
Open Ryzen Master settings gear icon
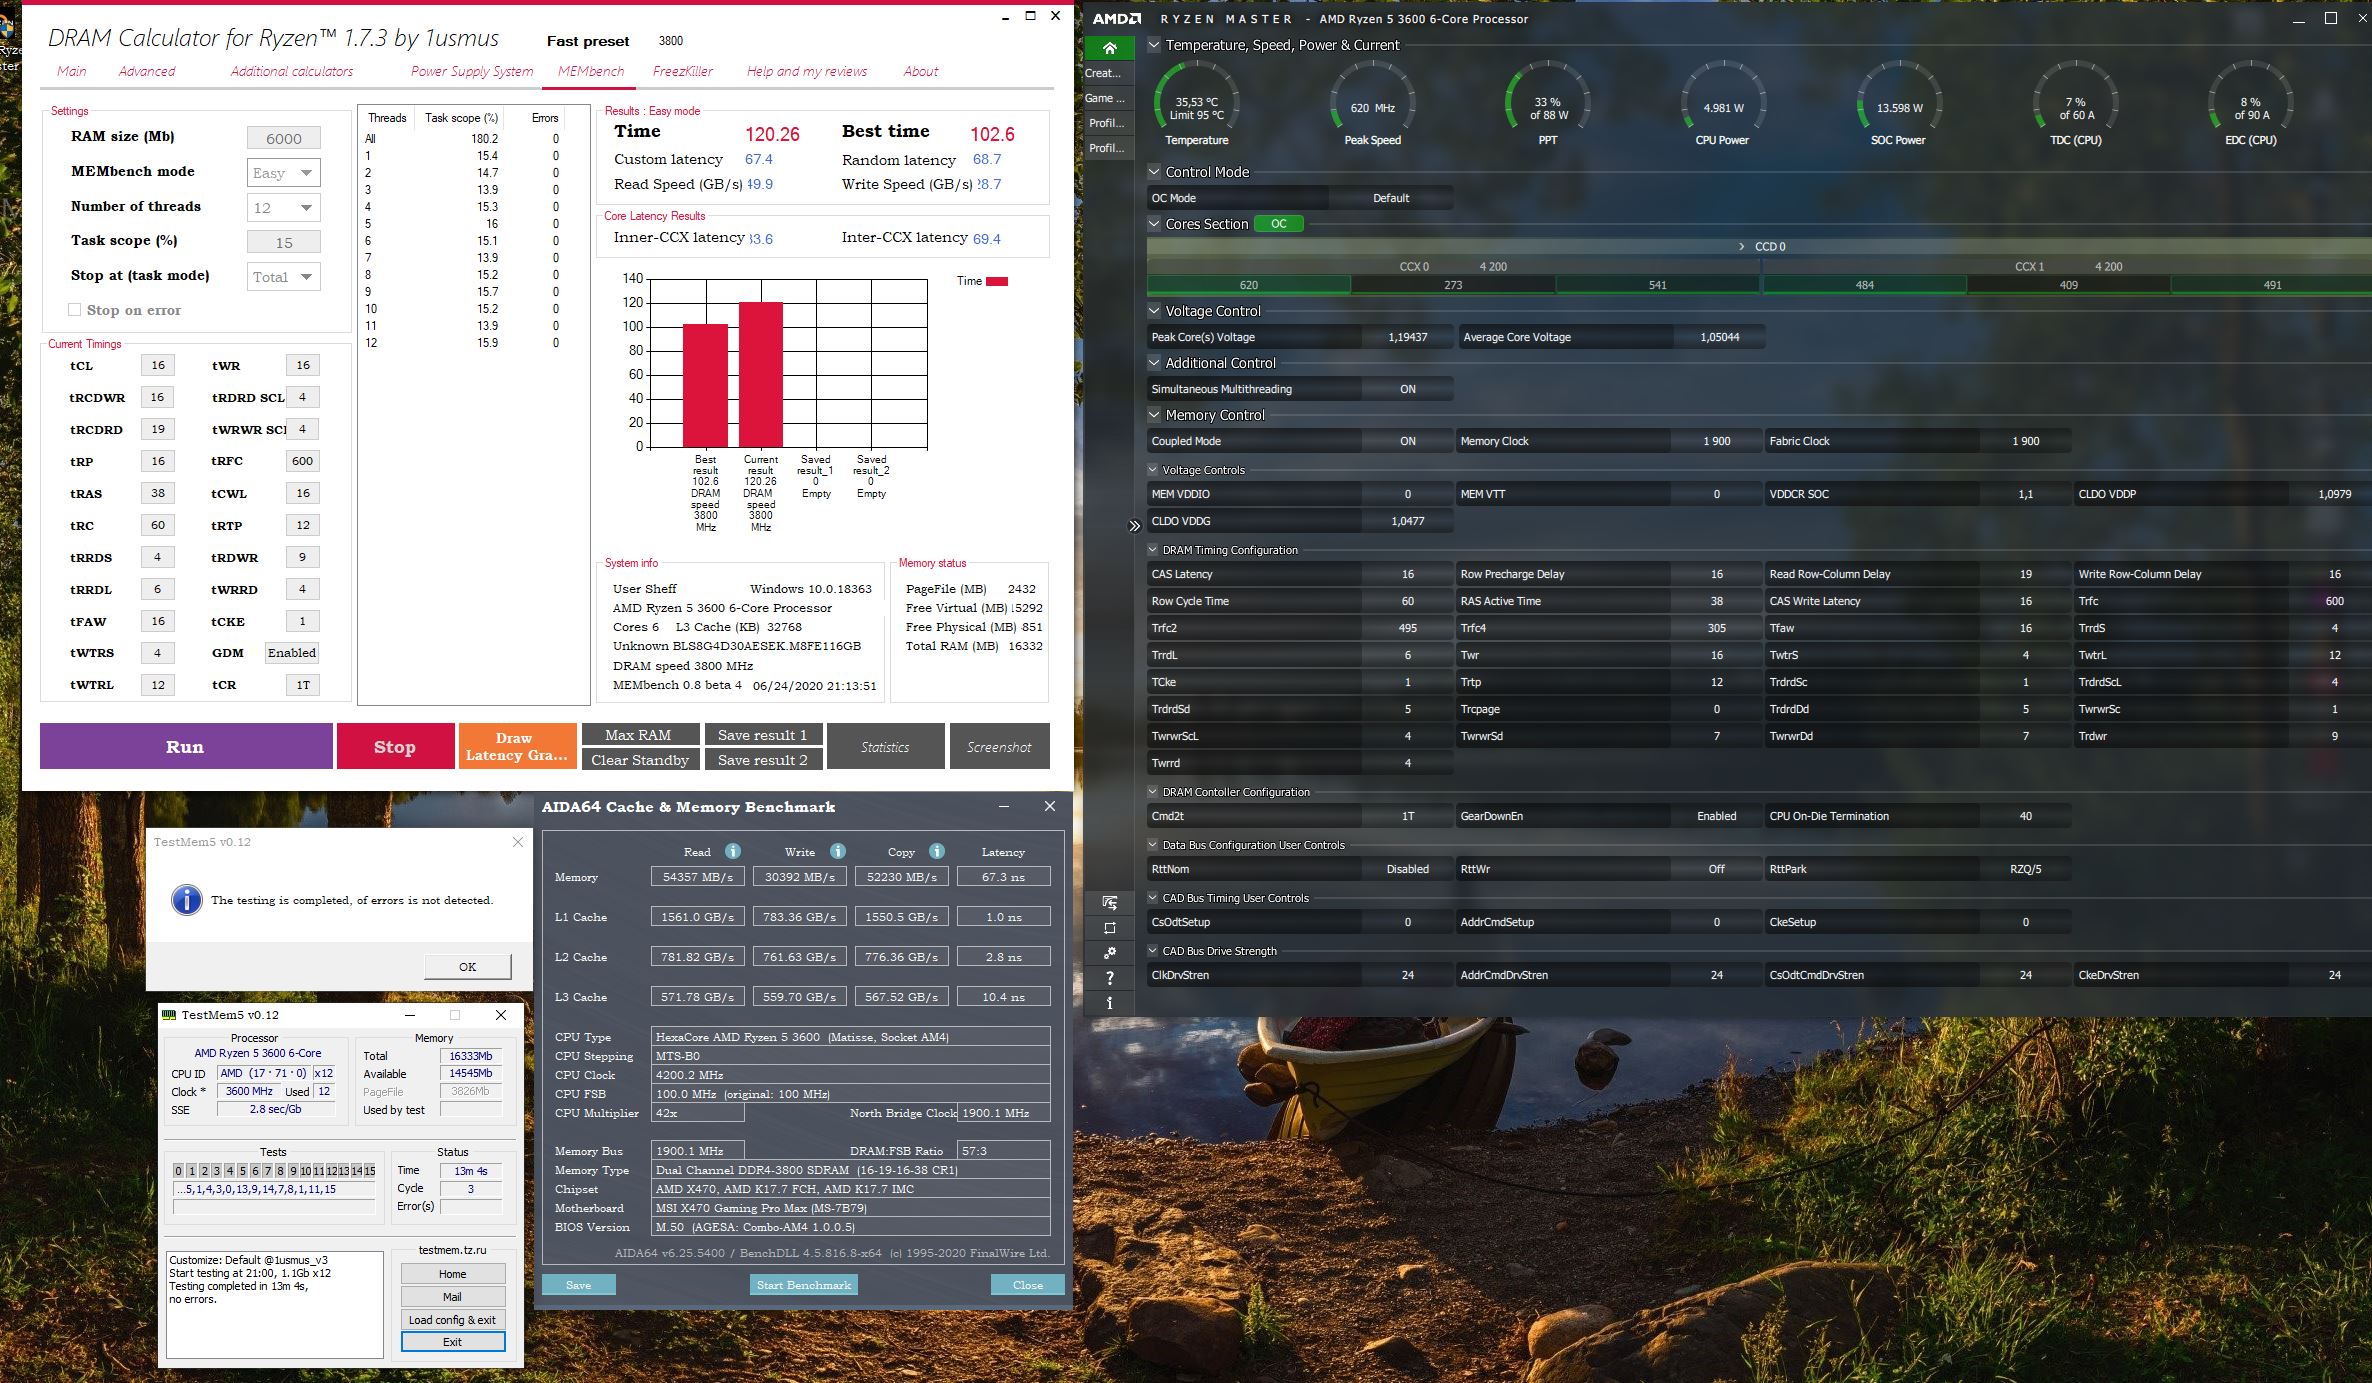[x=1109, y=953]
